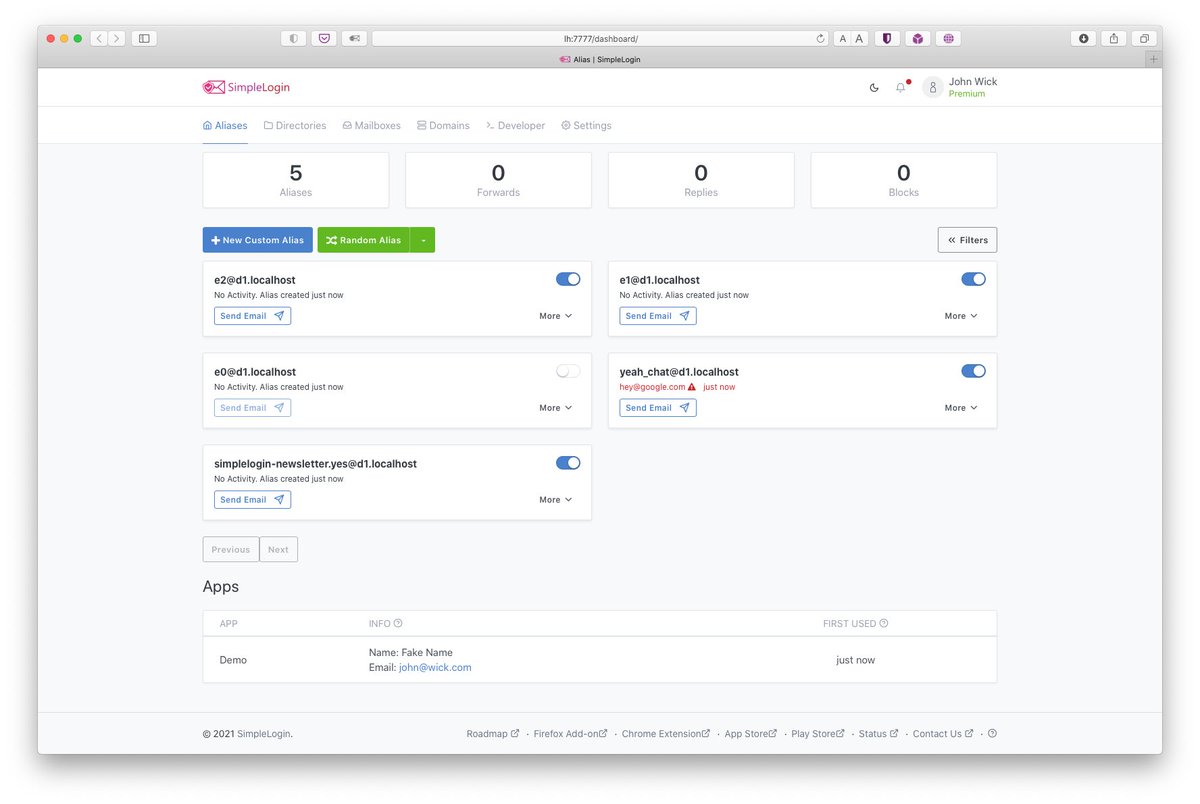Screen dimensions: 1200x804
Task: Disable the e2@d1.localhost alias toggle
Action: pyautogui.click(x=567, y=279)
